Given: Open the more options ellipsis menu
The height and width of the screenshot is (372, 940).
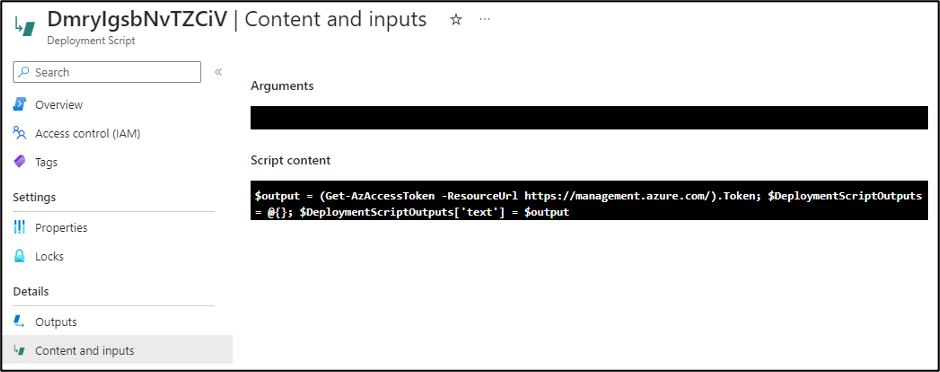Looking at the screenshot, I should coord(485,20).
